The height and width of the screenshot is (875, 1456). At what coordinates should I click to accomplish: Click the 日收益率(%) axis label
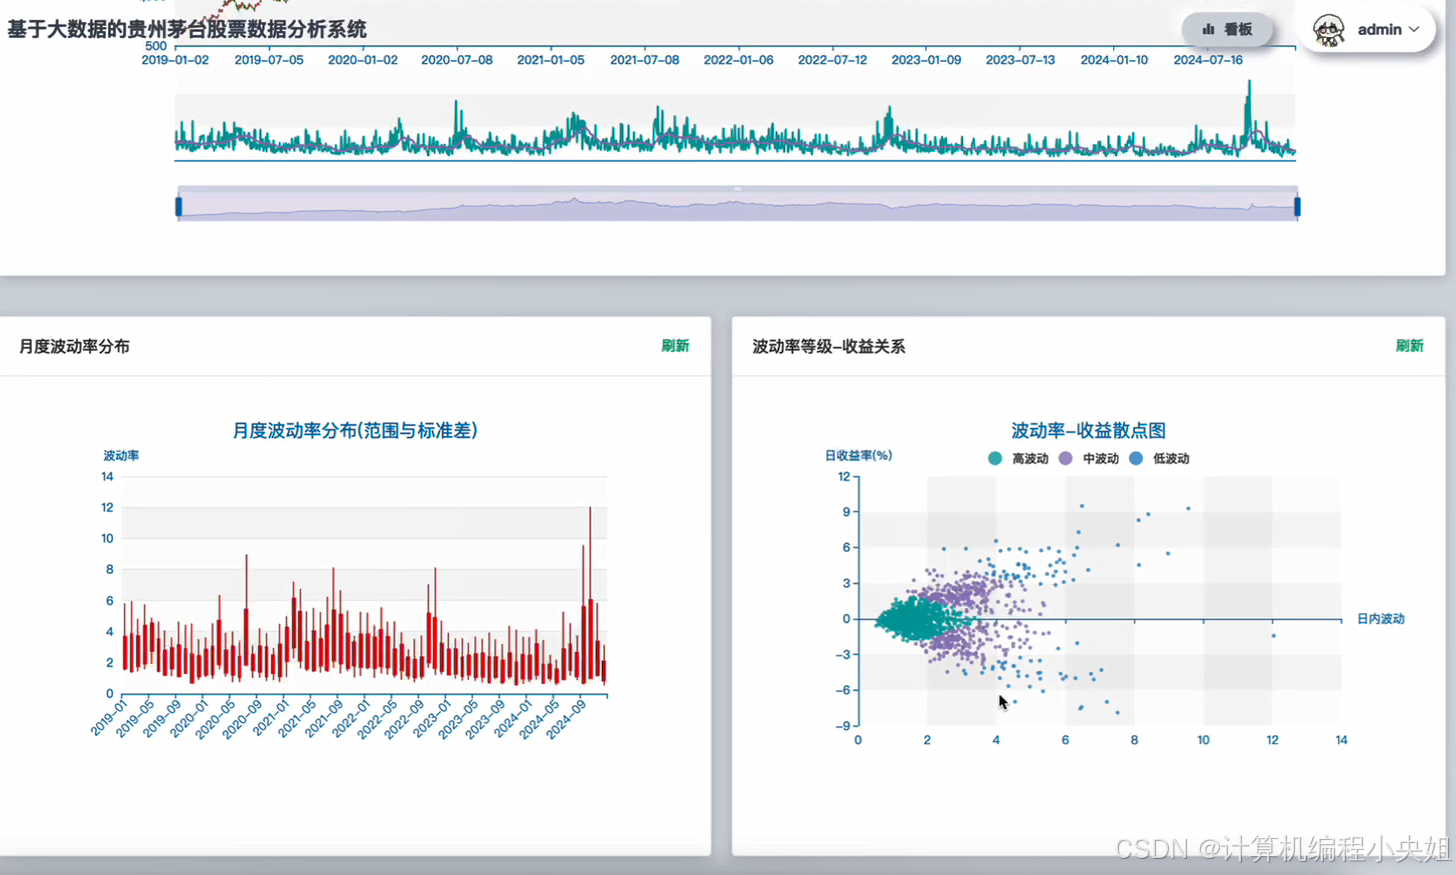coord(858,456)
